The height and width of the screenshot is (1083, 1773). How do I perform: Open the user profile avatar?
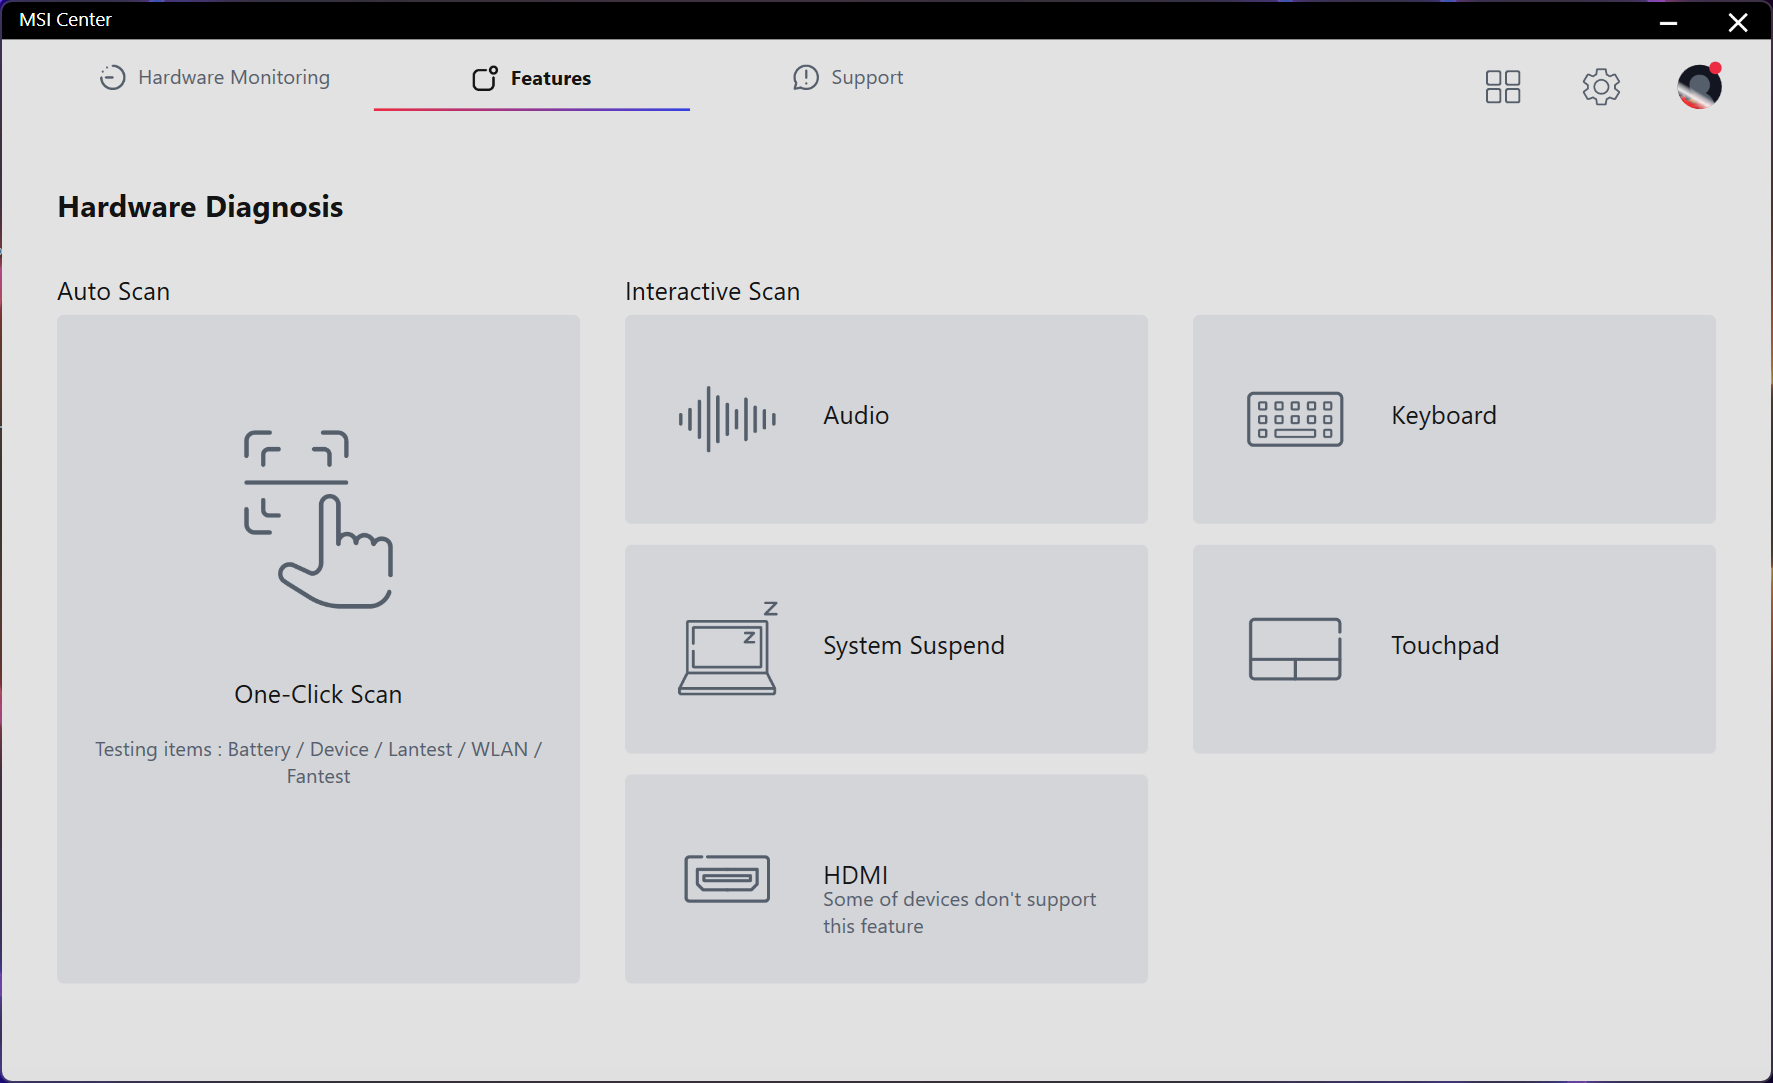1699,87
